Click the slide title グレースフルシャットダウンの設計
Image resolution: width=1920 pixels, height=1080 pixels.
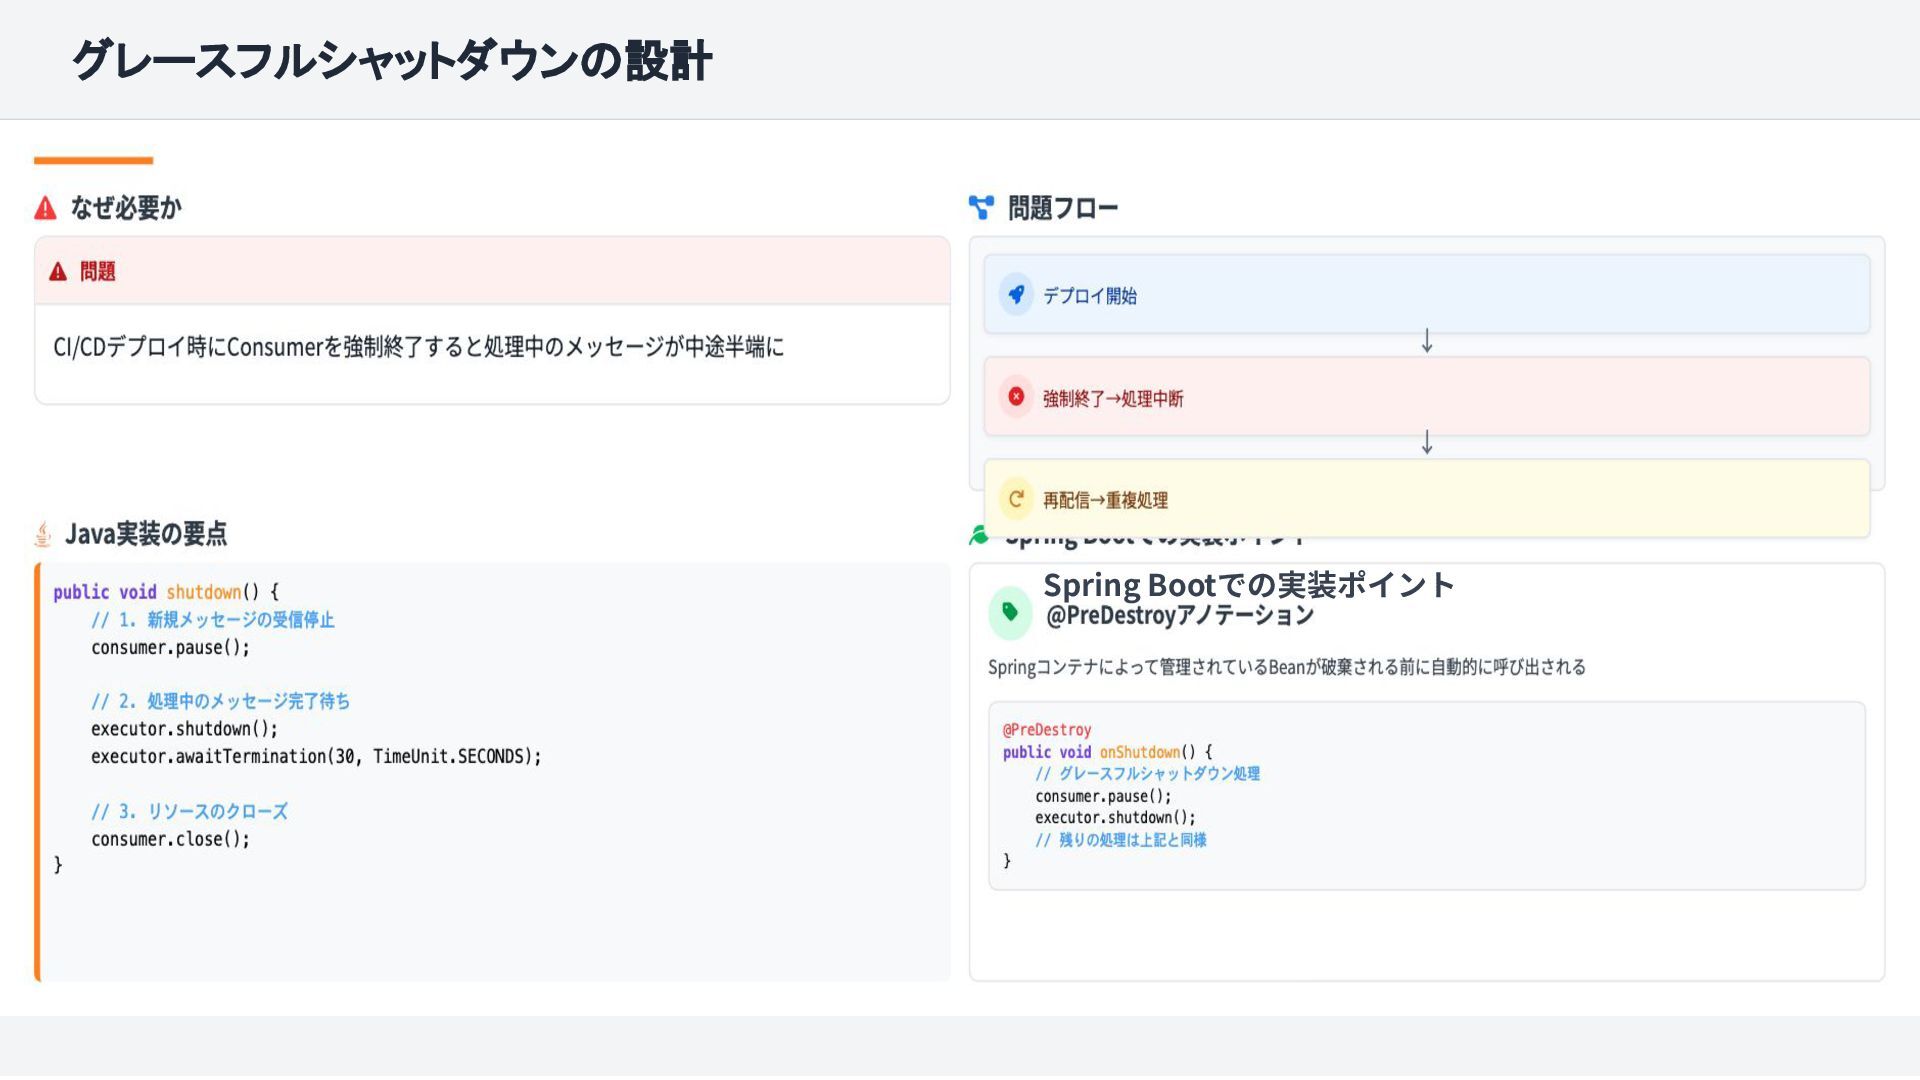click(x=392, y=60)
